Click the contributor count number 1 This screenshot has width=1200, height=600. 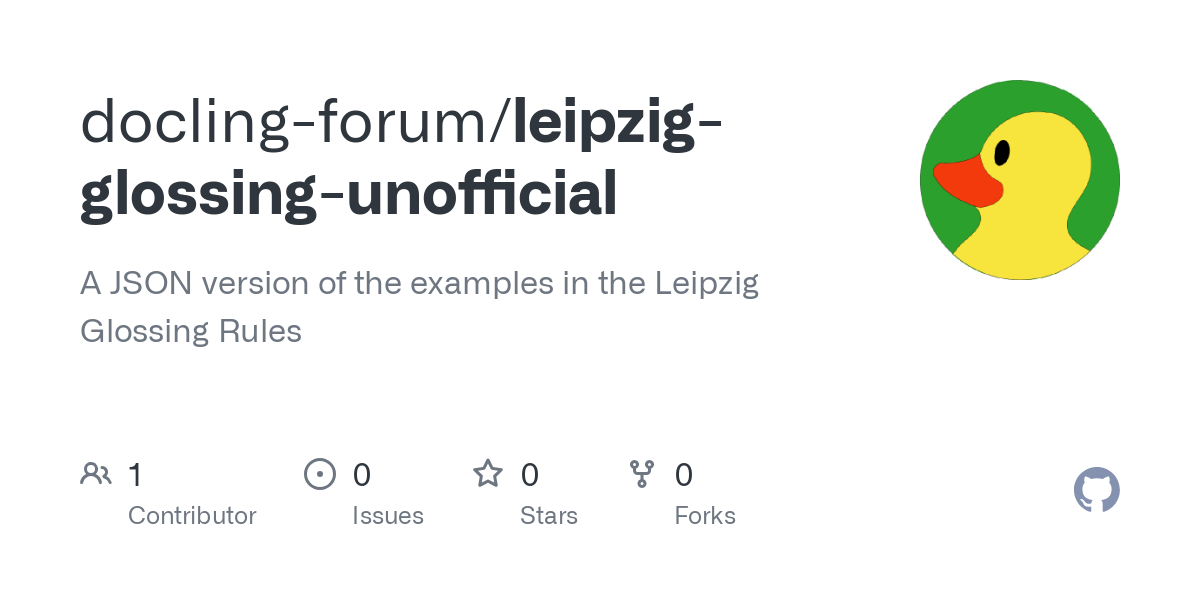coord(135,474)
